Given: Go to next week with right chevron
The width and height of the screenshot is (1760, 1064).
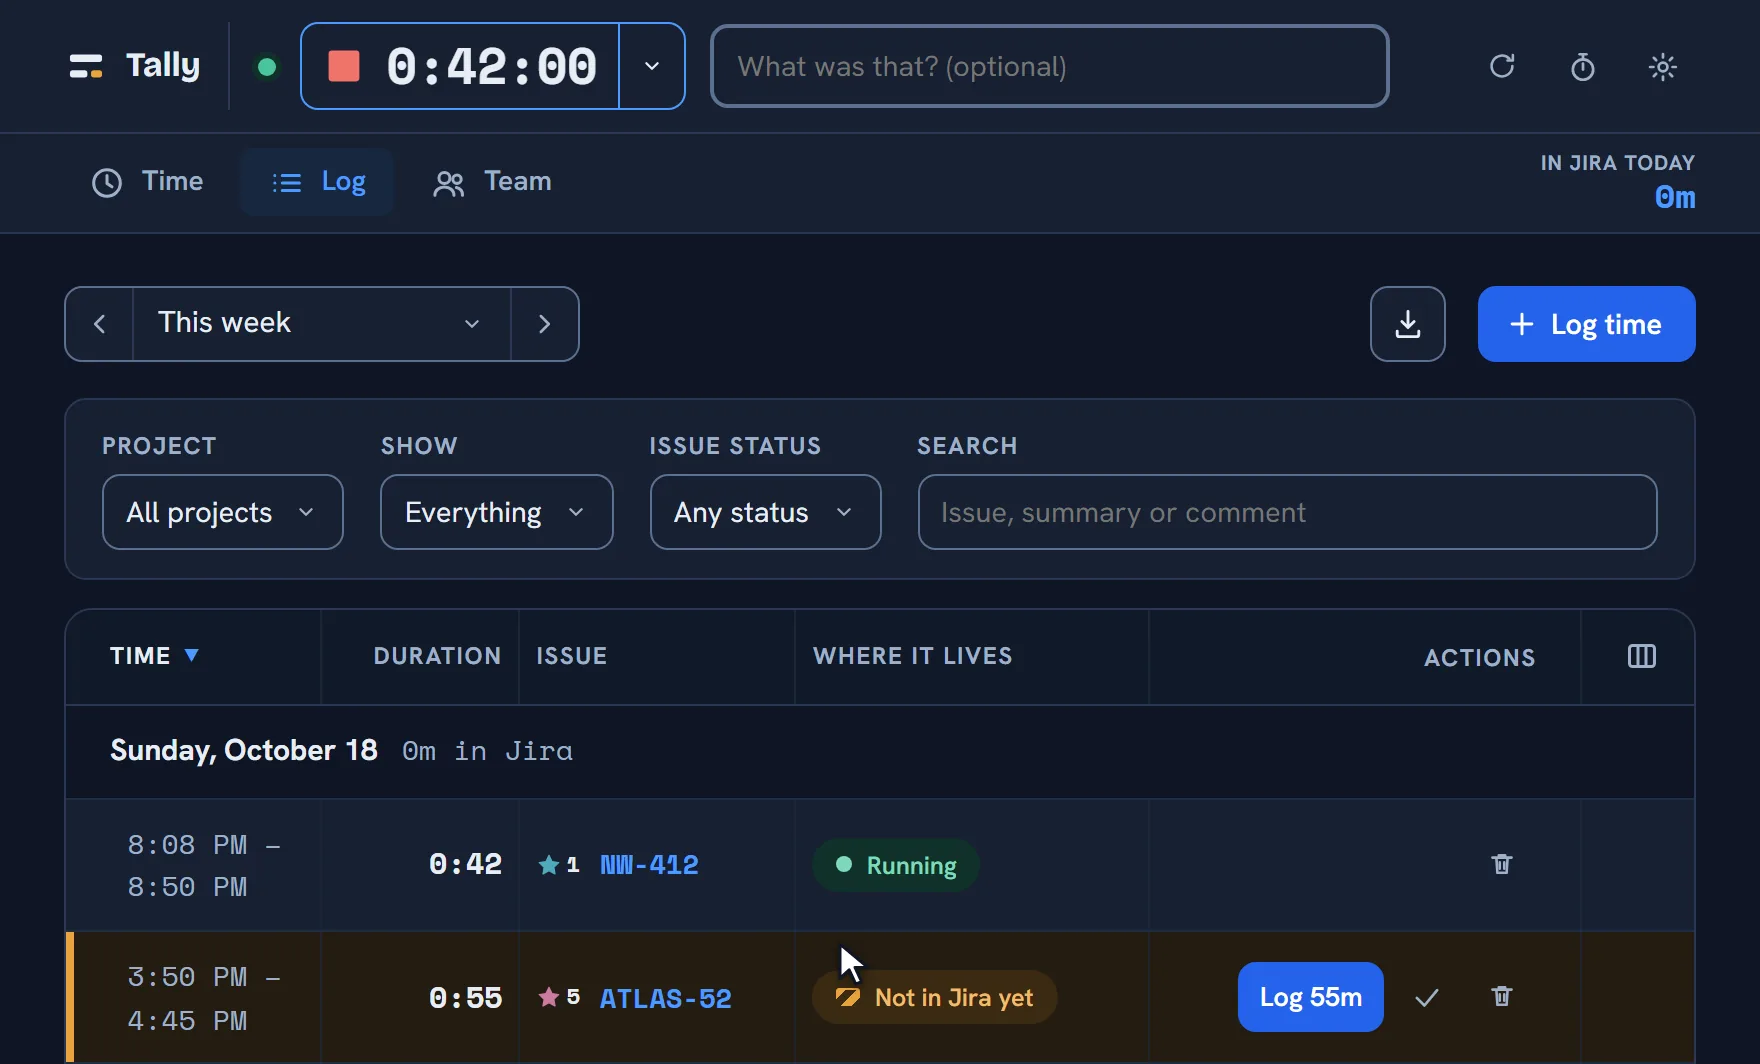Looking at the screenshot, I should click(544, 324).
